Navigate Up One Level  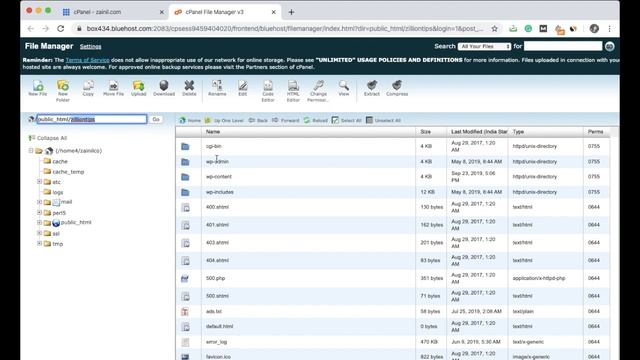224,120
